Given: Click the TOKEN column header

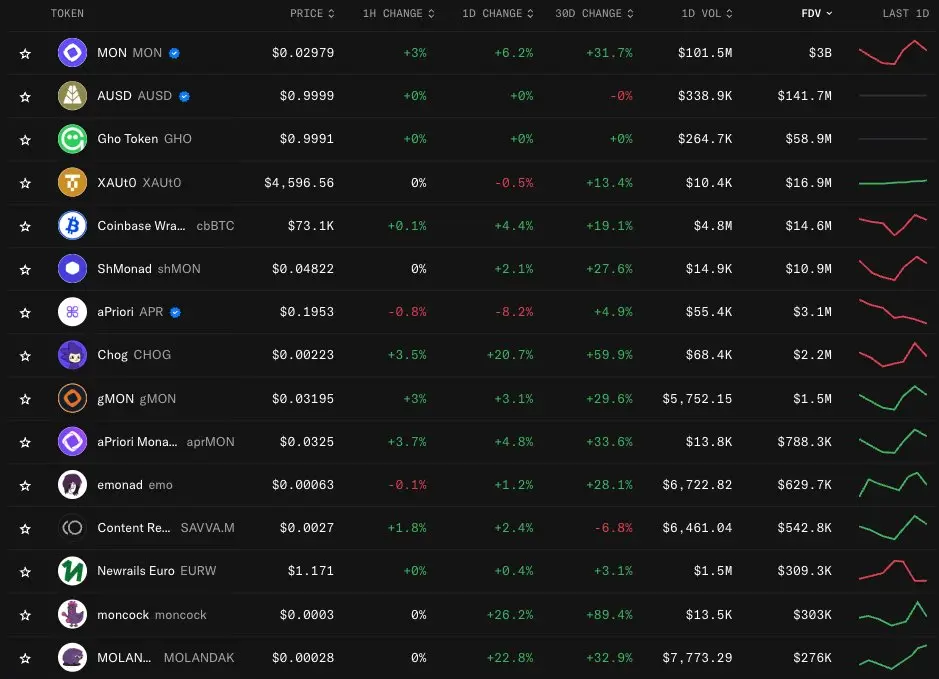Looking at the screenshot, I should (67, 13).
